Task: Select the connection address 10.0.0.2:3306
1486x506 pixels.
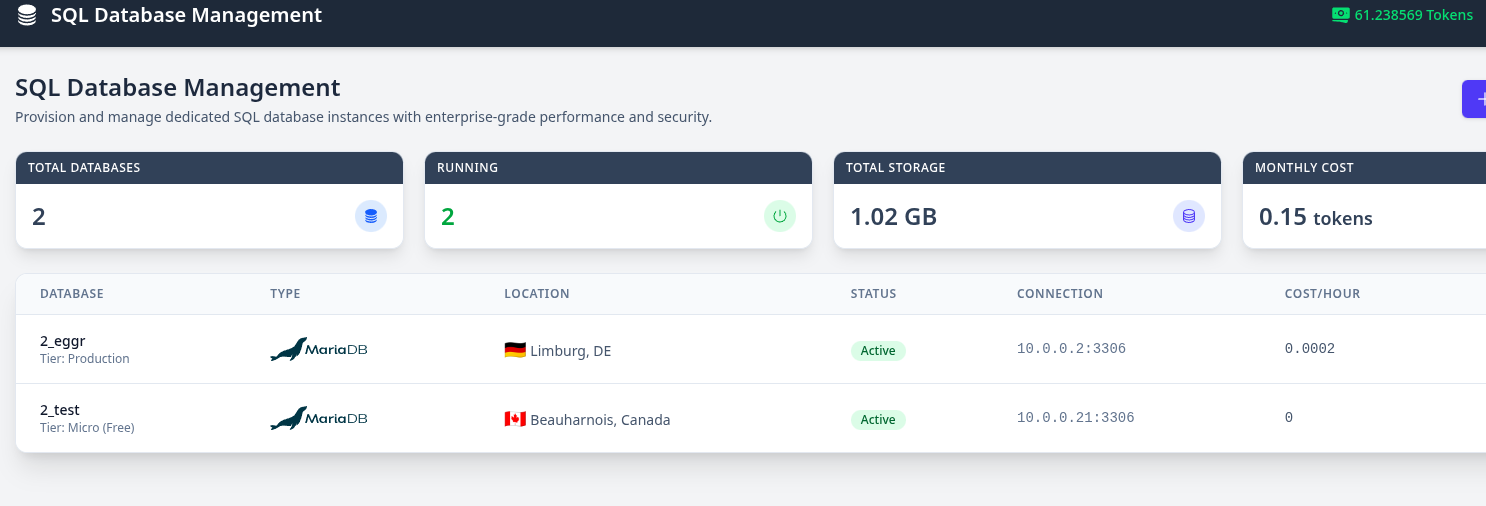Action: (1071, 349)
